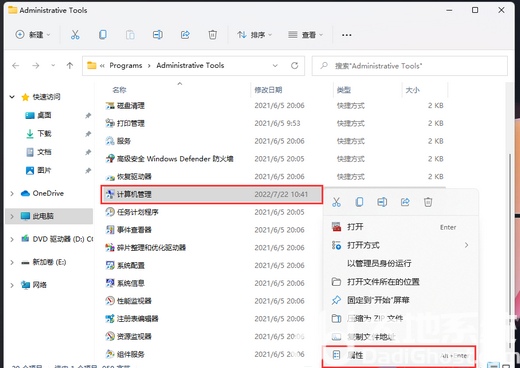Select the 性能监视器 shortcut icon
Screen dimensions: 520x368
110,301
